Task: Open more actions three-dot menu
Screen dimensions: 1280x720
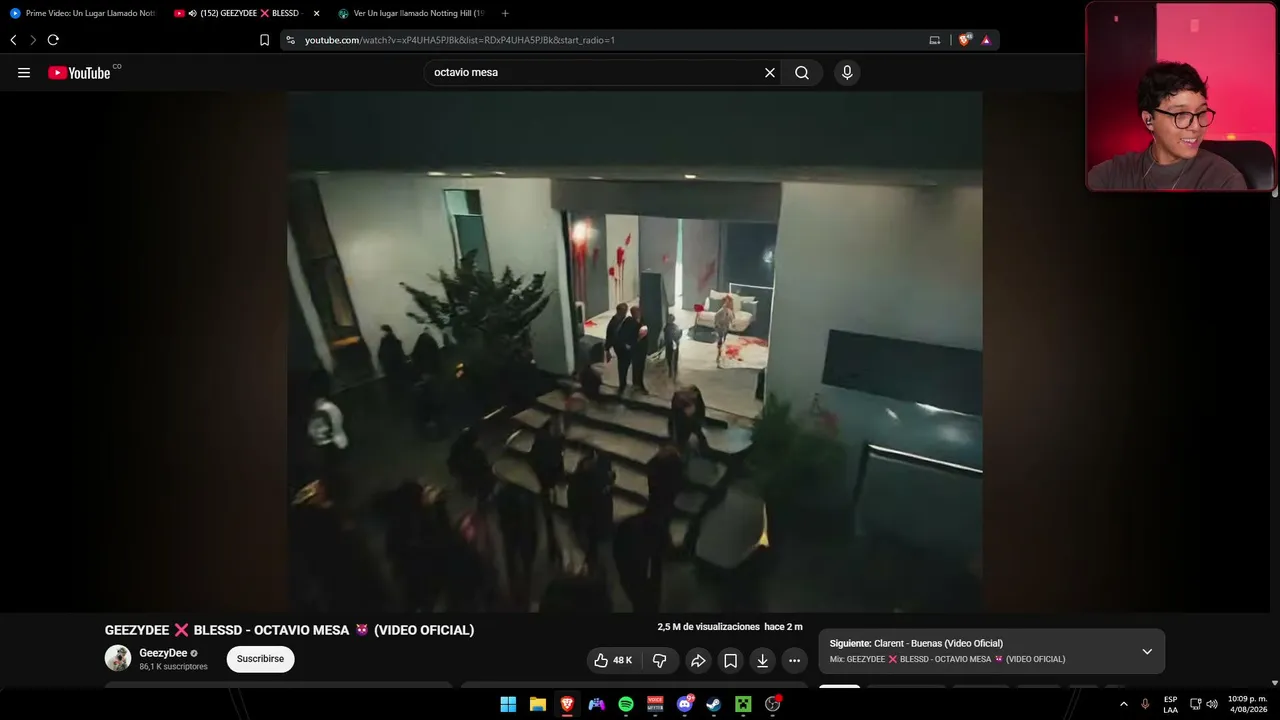Action: tap(794, 660)
